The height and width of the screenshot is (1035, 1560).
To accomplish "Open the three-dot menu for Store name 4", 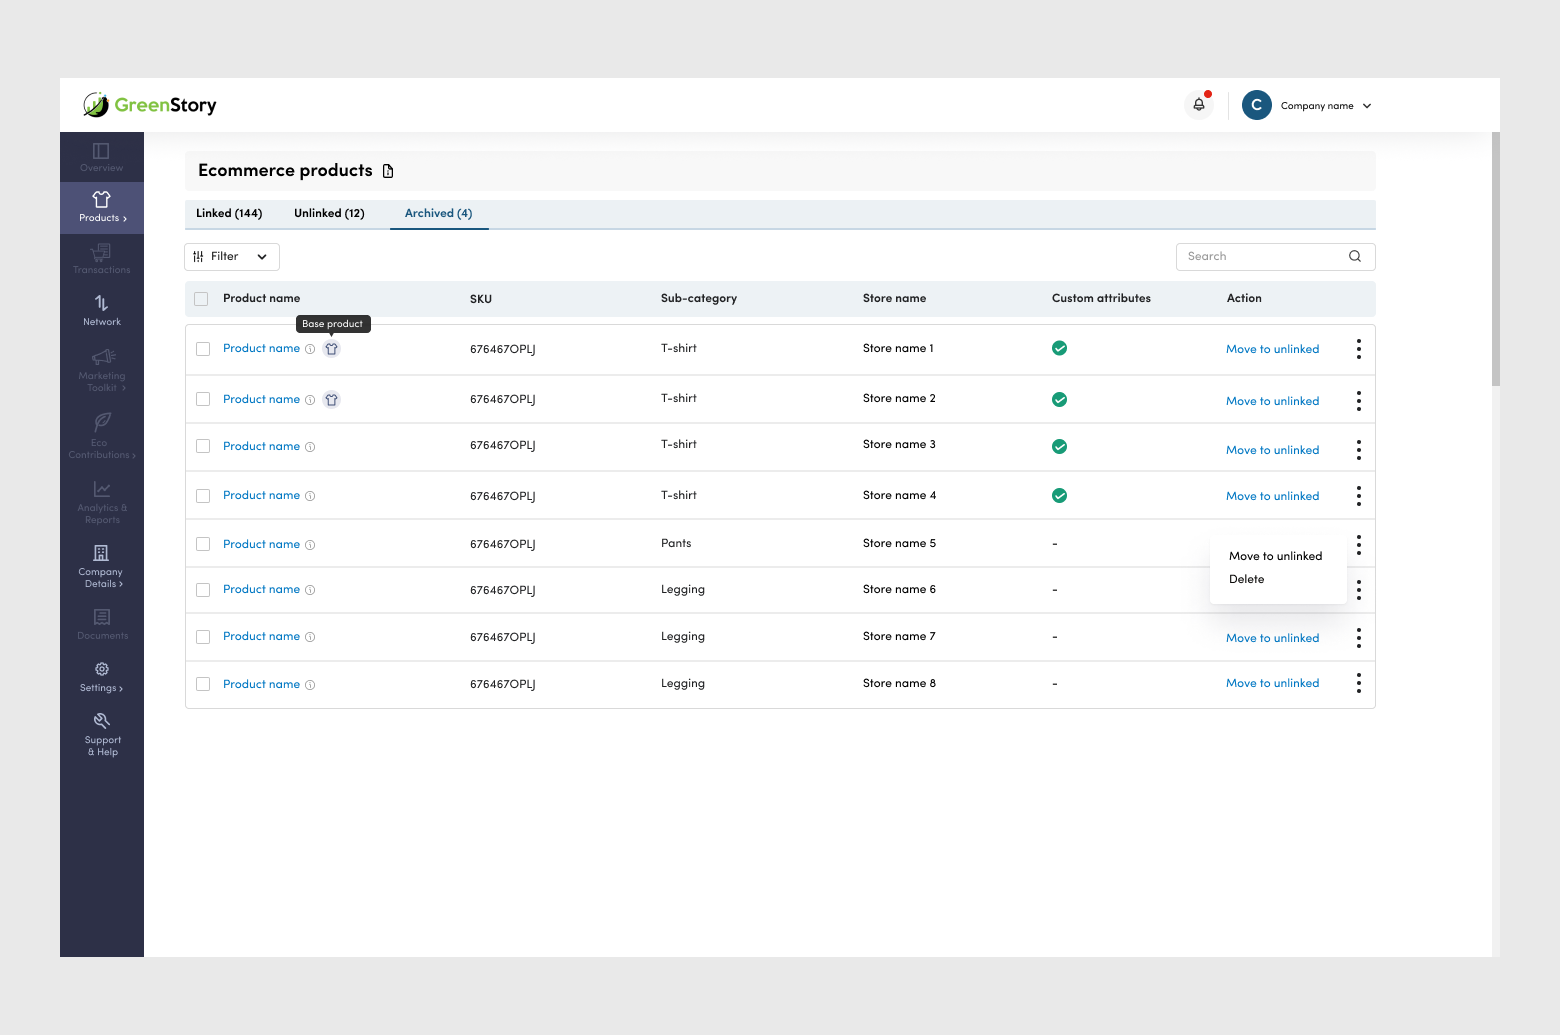I will coord(1358,496).
